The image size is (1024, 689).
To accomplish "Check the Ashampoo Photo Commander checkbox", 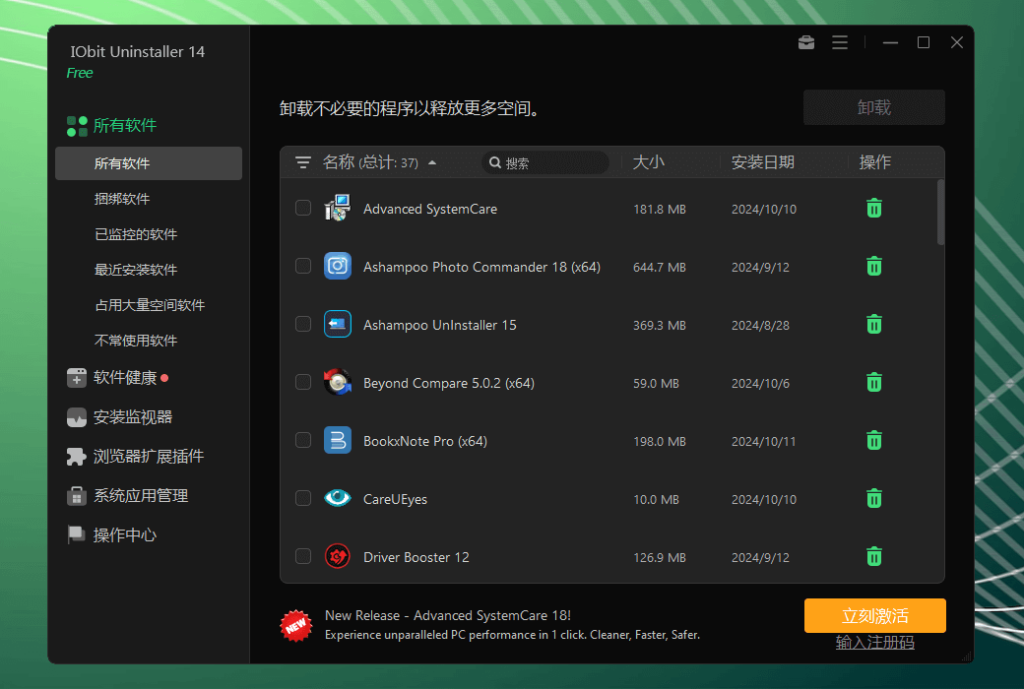I will click(303, 266).
